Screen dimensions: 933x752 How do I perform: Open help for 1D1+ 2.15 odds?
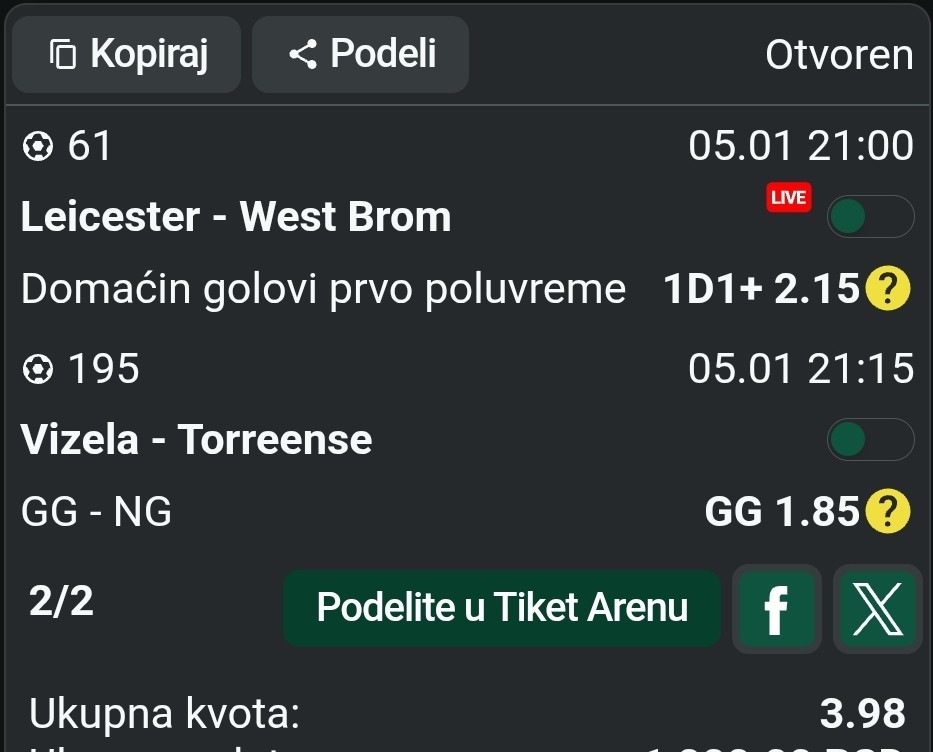[887, 290]
